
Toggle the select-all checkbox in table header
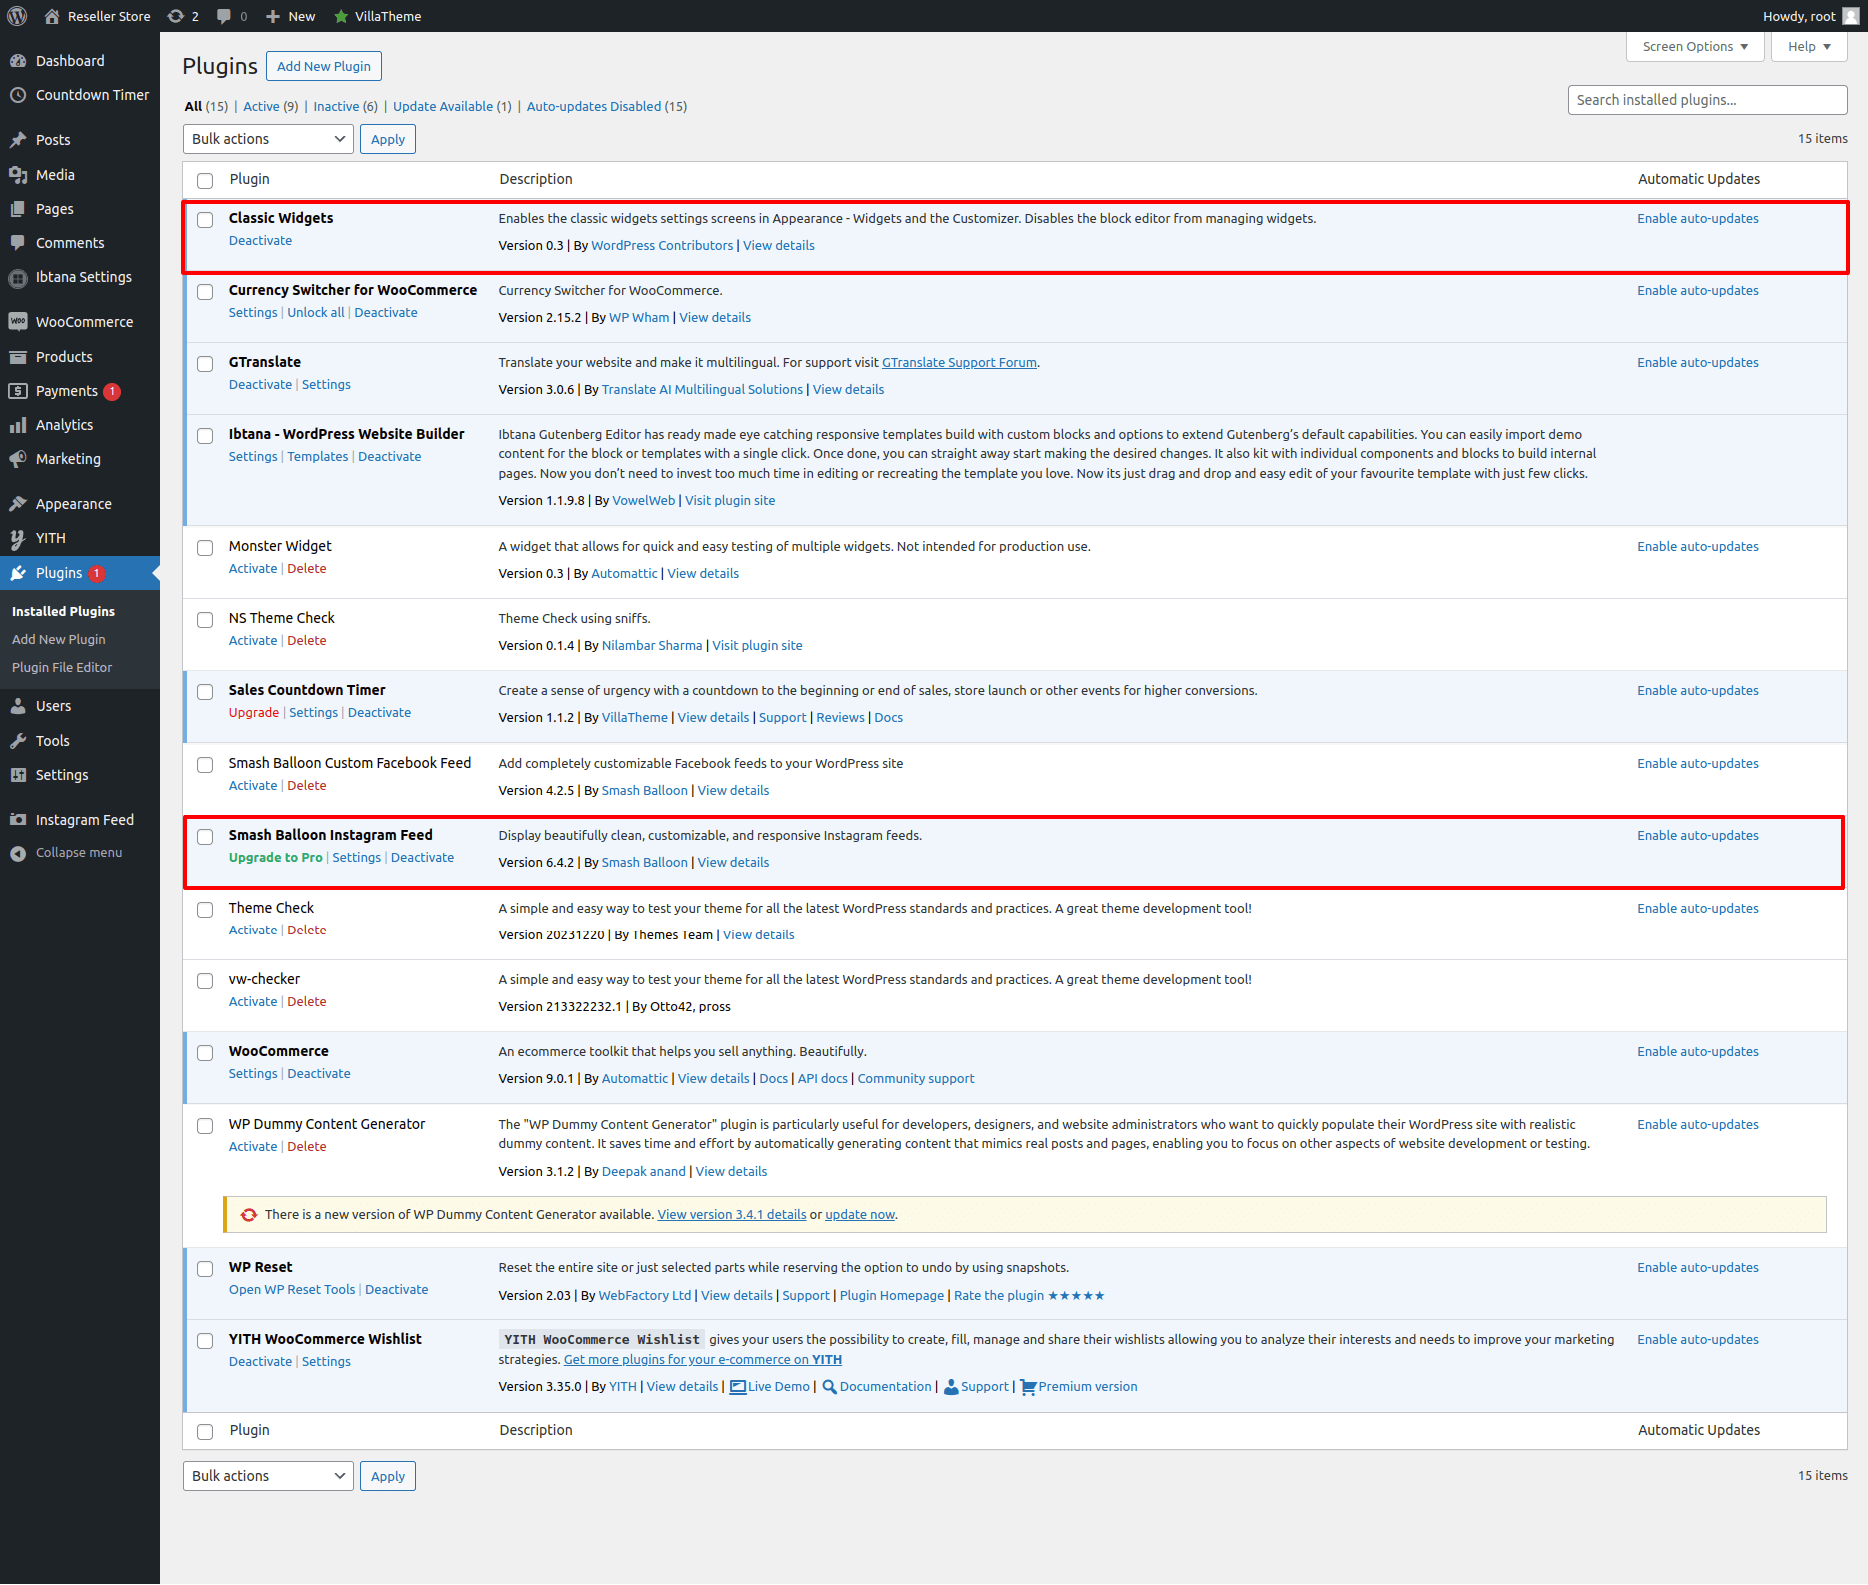click(205, 181)
